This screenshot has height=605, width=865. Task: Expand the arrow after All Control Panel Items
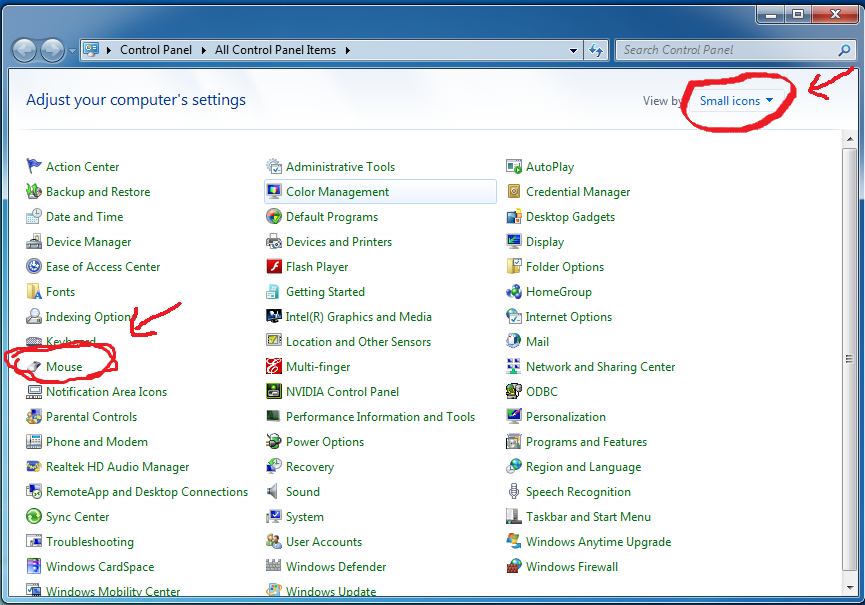(348, 50)
